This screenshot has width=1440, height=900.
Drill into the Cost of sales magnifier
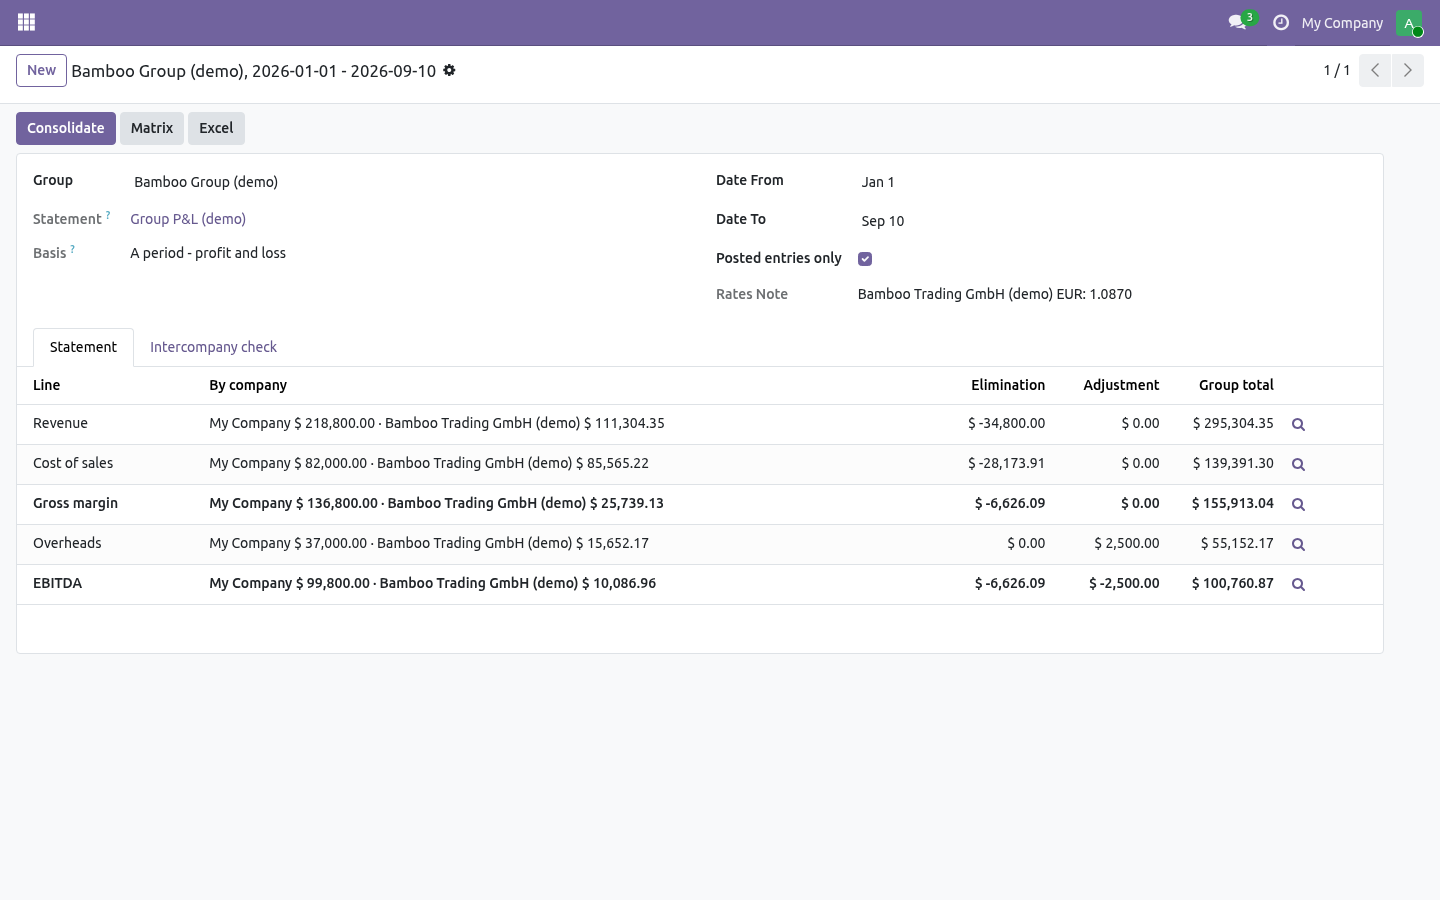coord(1298,464)
